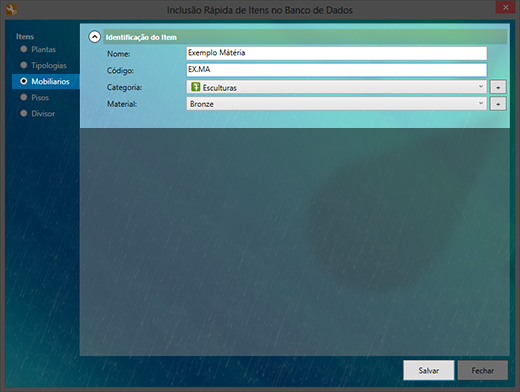Viewport: 520px width, 392px height.
Task: Select the Pisos radio option
Action: click(x=35, y=97)
